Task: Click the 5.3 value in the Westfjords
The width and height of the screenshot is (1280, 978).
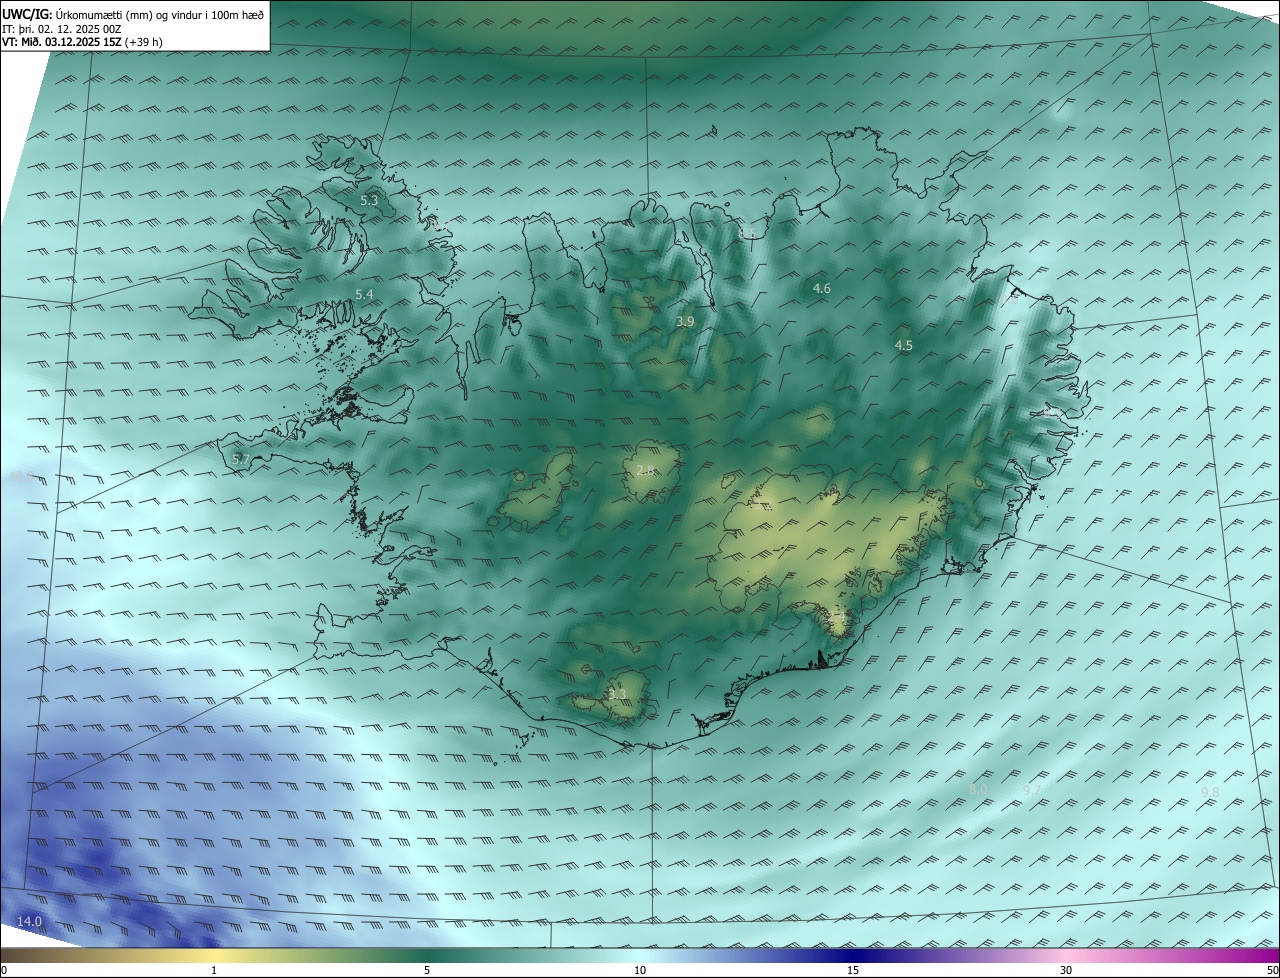Action: (370, 201)
